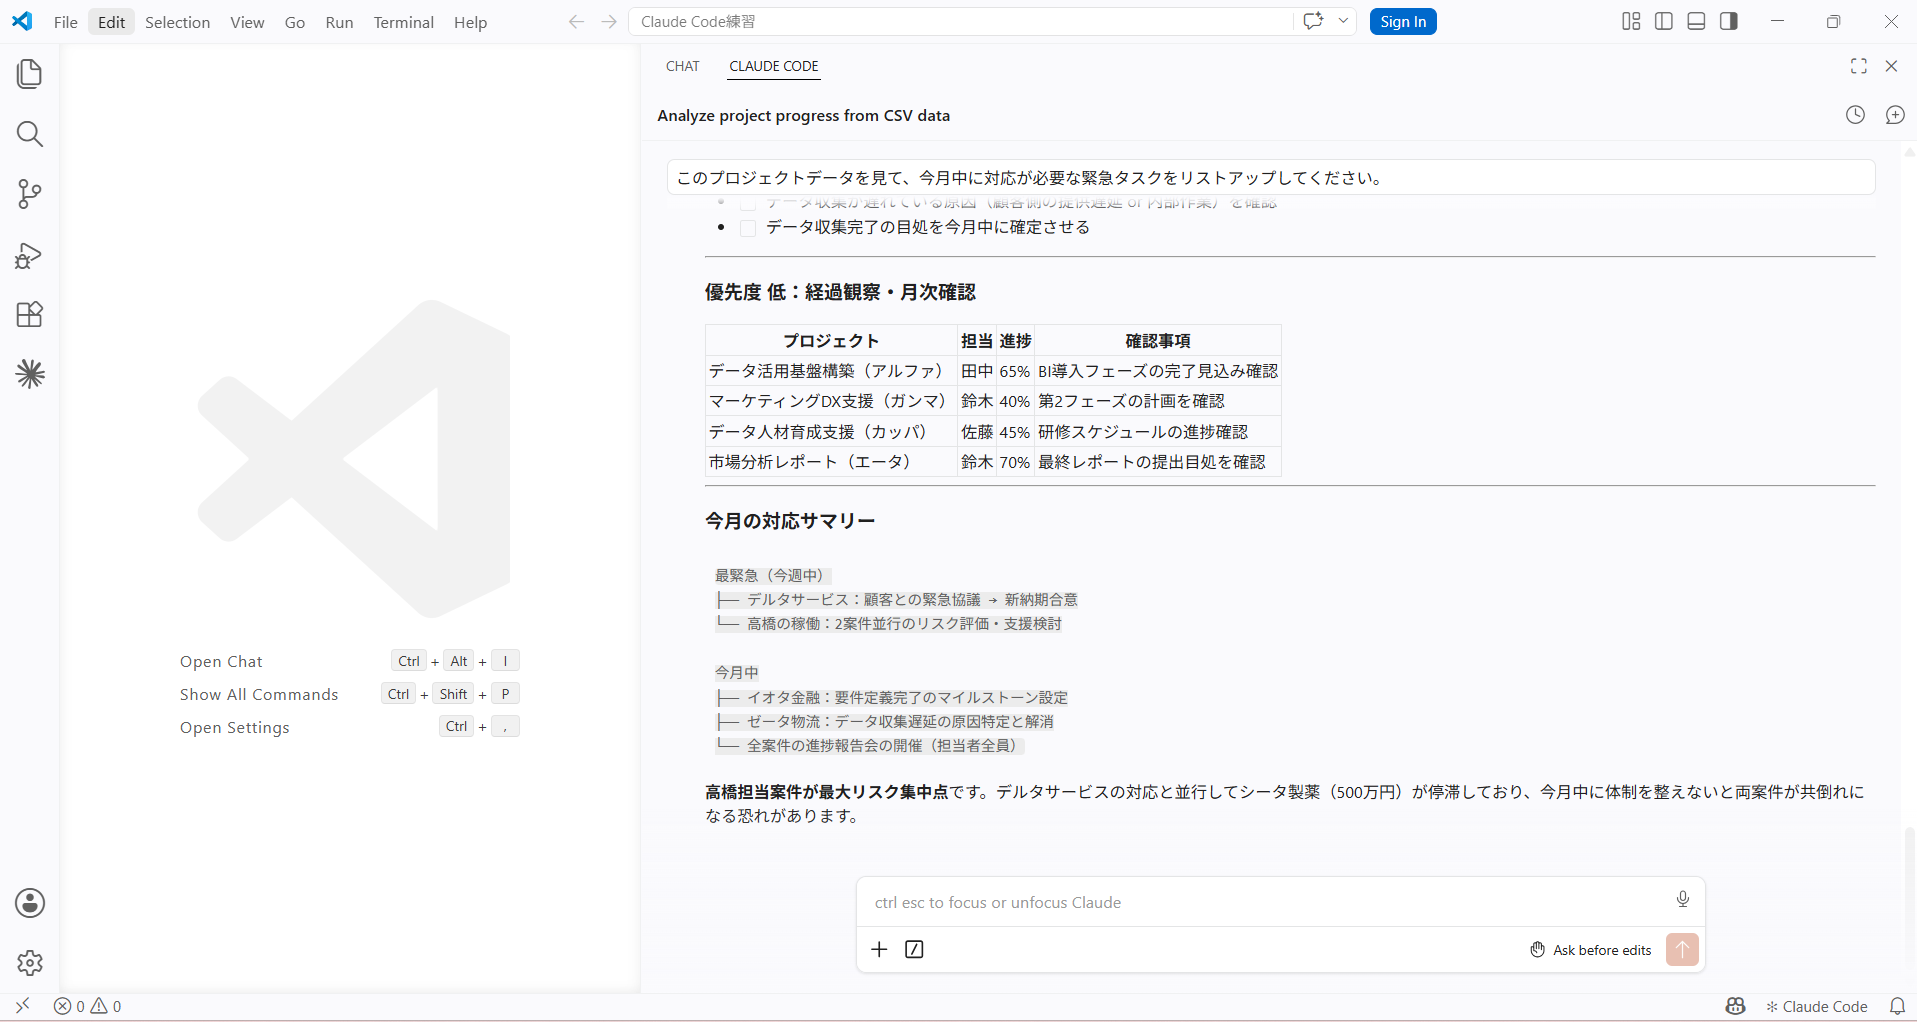Image resolution: width=1917 pixels, height=1022 pixels.
Task: Go forward with the navigation arrow
Action: point(609,22)
